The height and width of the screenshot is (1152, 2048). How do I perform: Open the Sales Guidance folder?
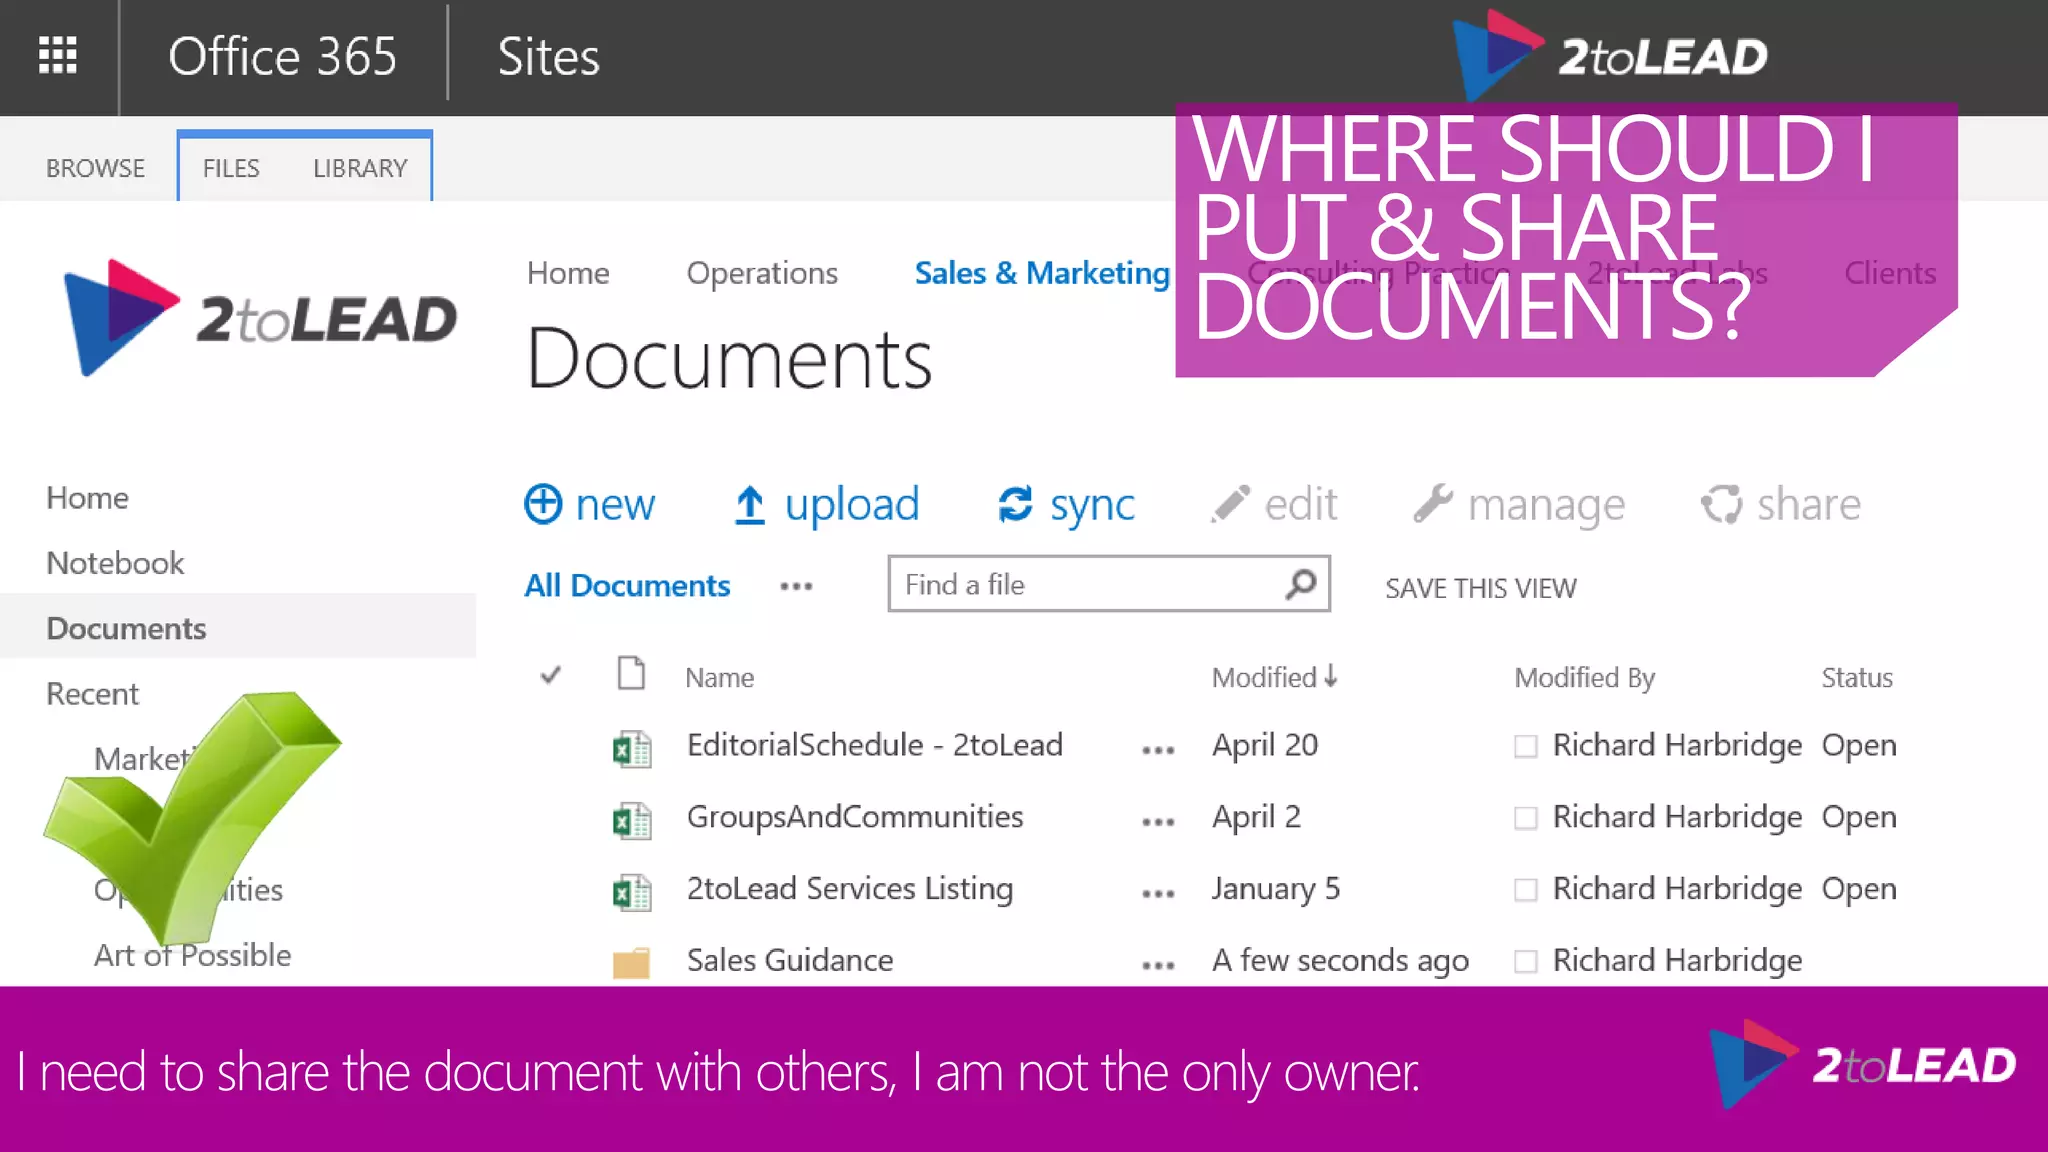tap(790, 961)
